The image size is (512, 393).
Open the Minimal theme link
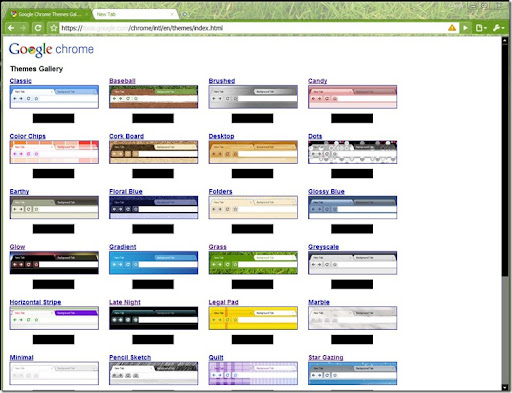(x=22, y=357)
